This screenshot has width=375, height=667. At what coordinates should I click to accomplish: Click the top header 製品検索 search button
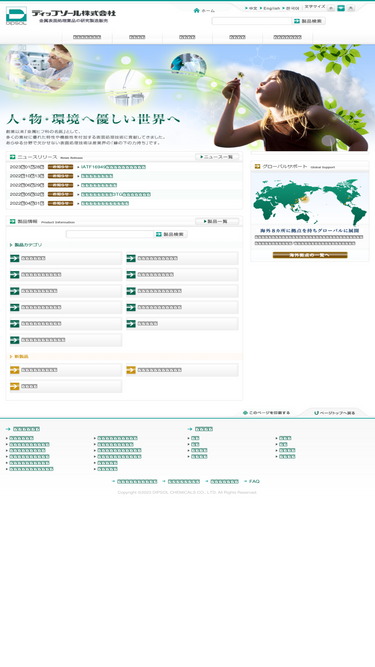tap(309, 21)
